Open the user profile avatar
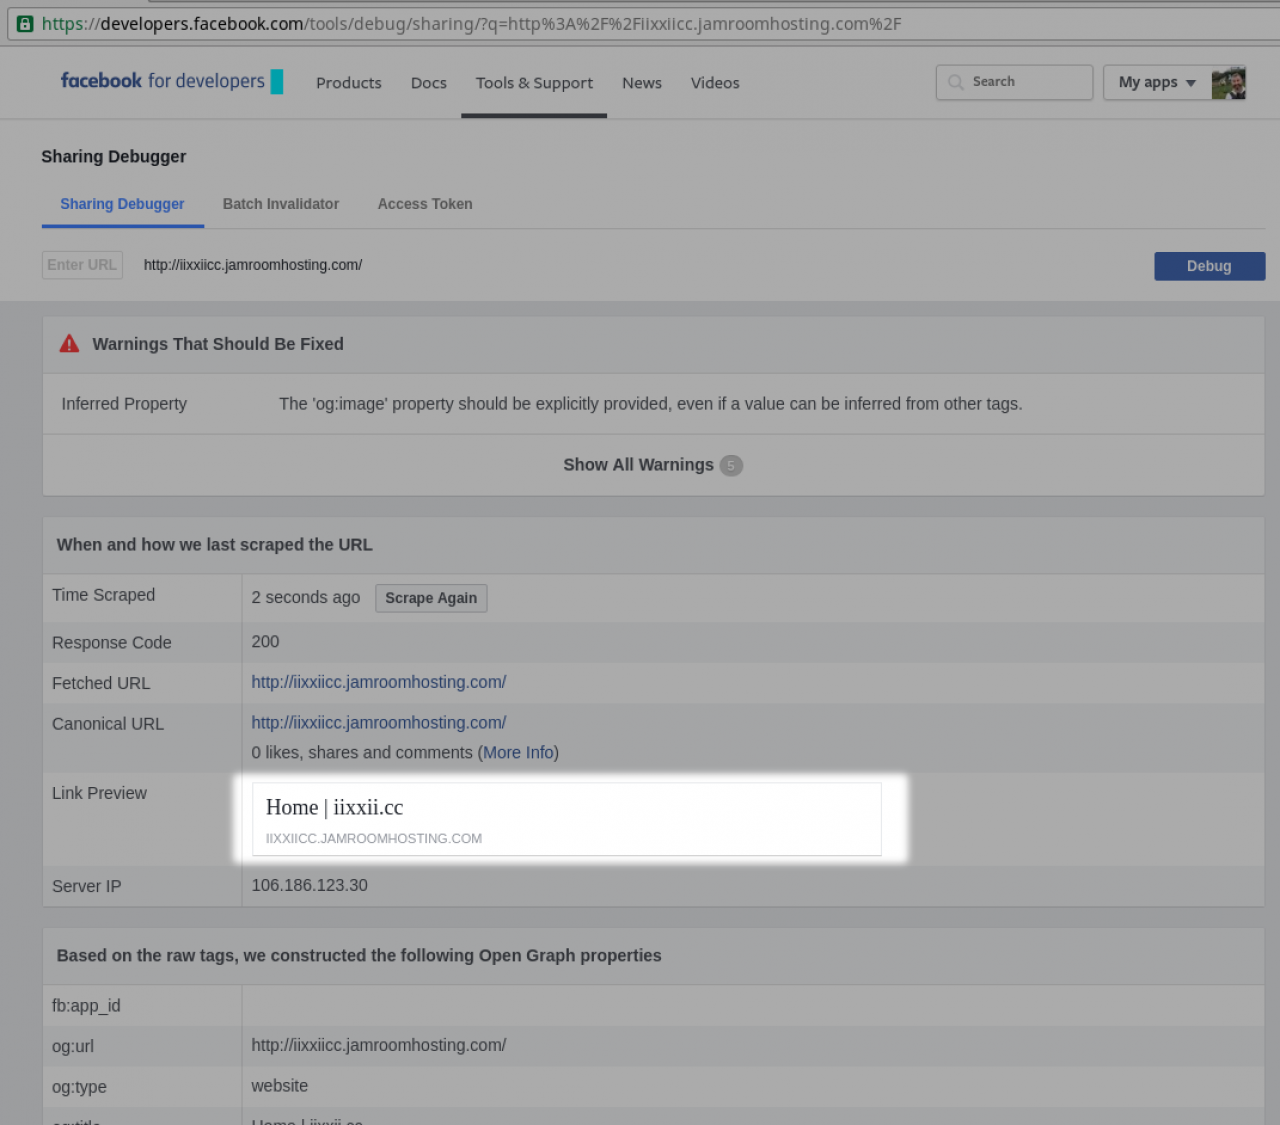 1229,83
